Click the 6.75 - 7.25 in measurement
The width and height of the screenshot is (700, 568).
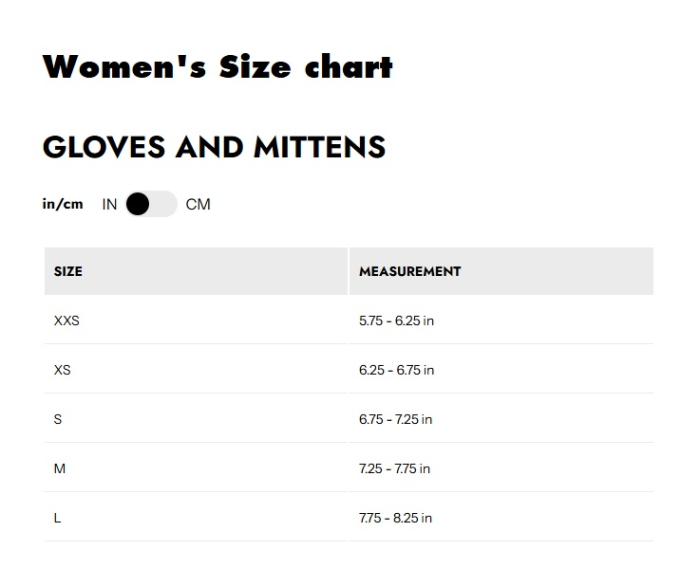[396, 419]
